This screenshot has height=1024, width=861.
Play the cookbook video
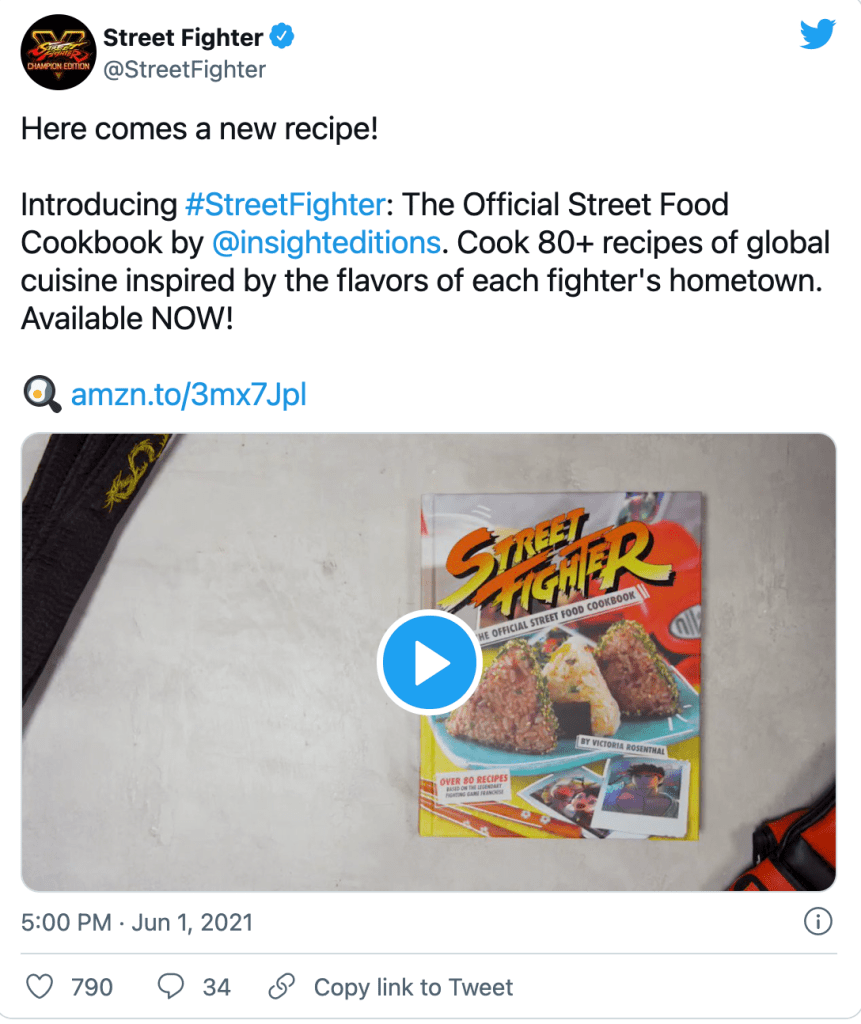click(x=429, y=662)
